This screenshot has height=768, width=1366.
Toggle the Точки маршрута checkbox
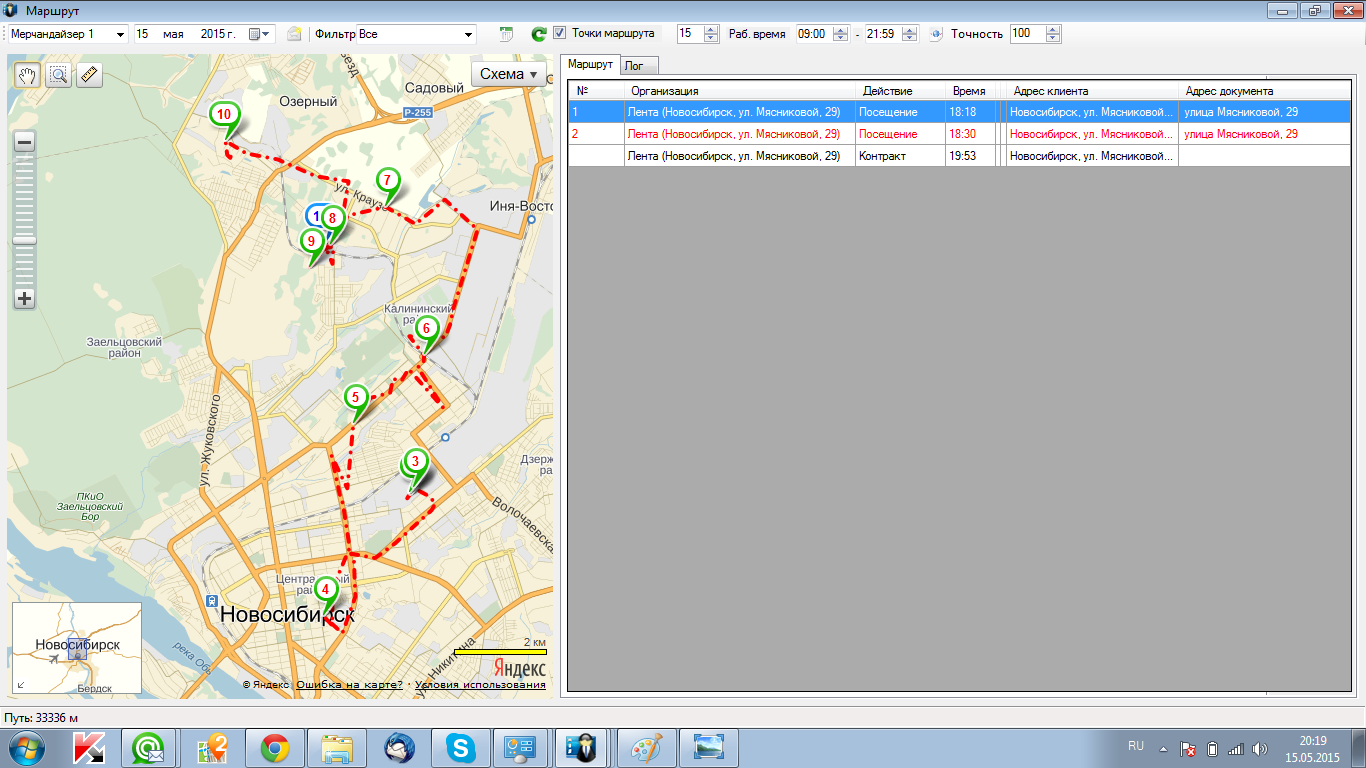click(560, 33)
